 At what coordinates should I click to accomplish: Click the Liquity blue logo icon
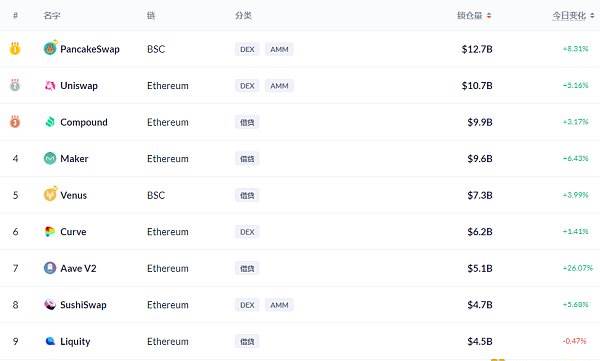(x=50, y=341)
